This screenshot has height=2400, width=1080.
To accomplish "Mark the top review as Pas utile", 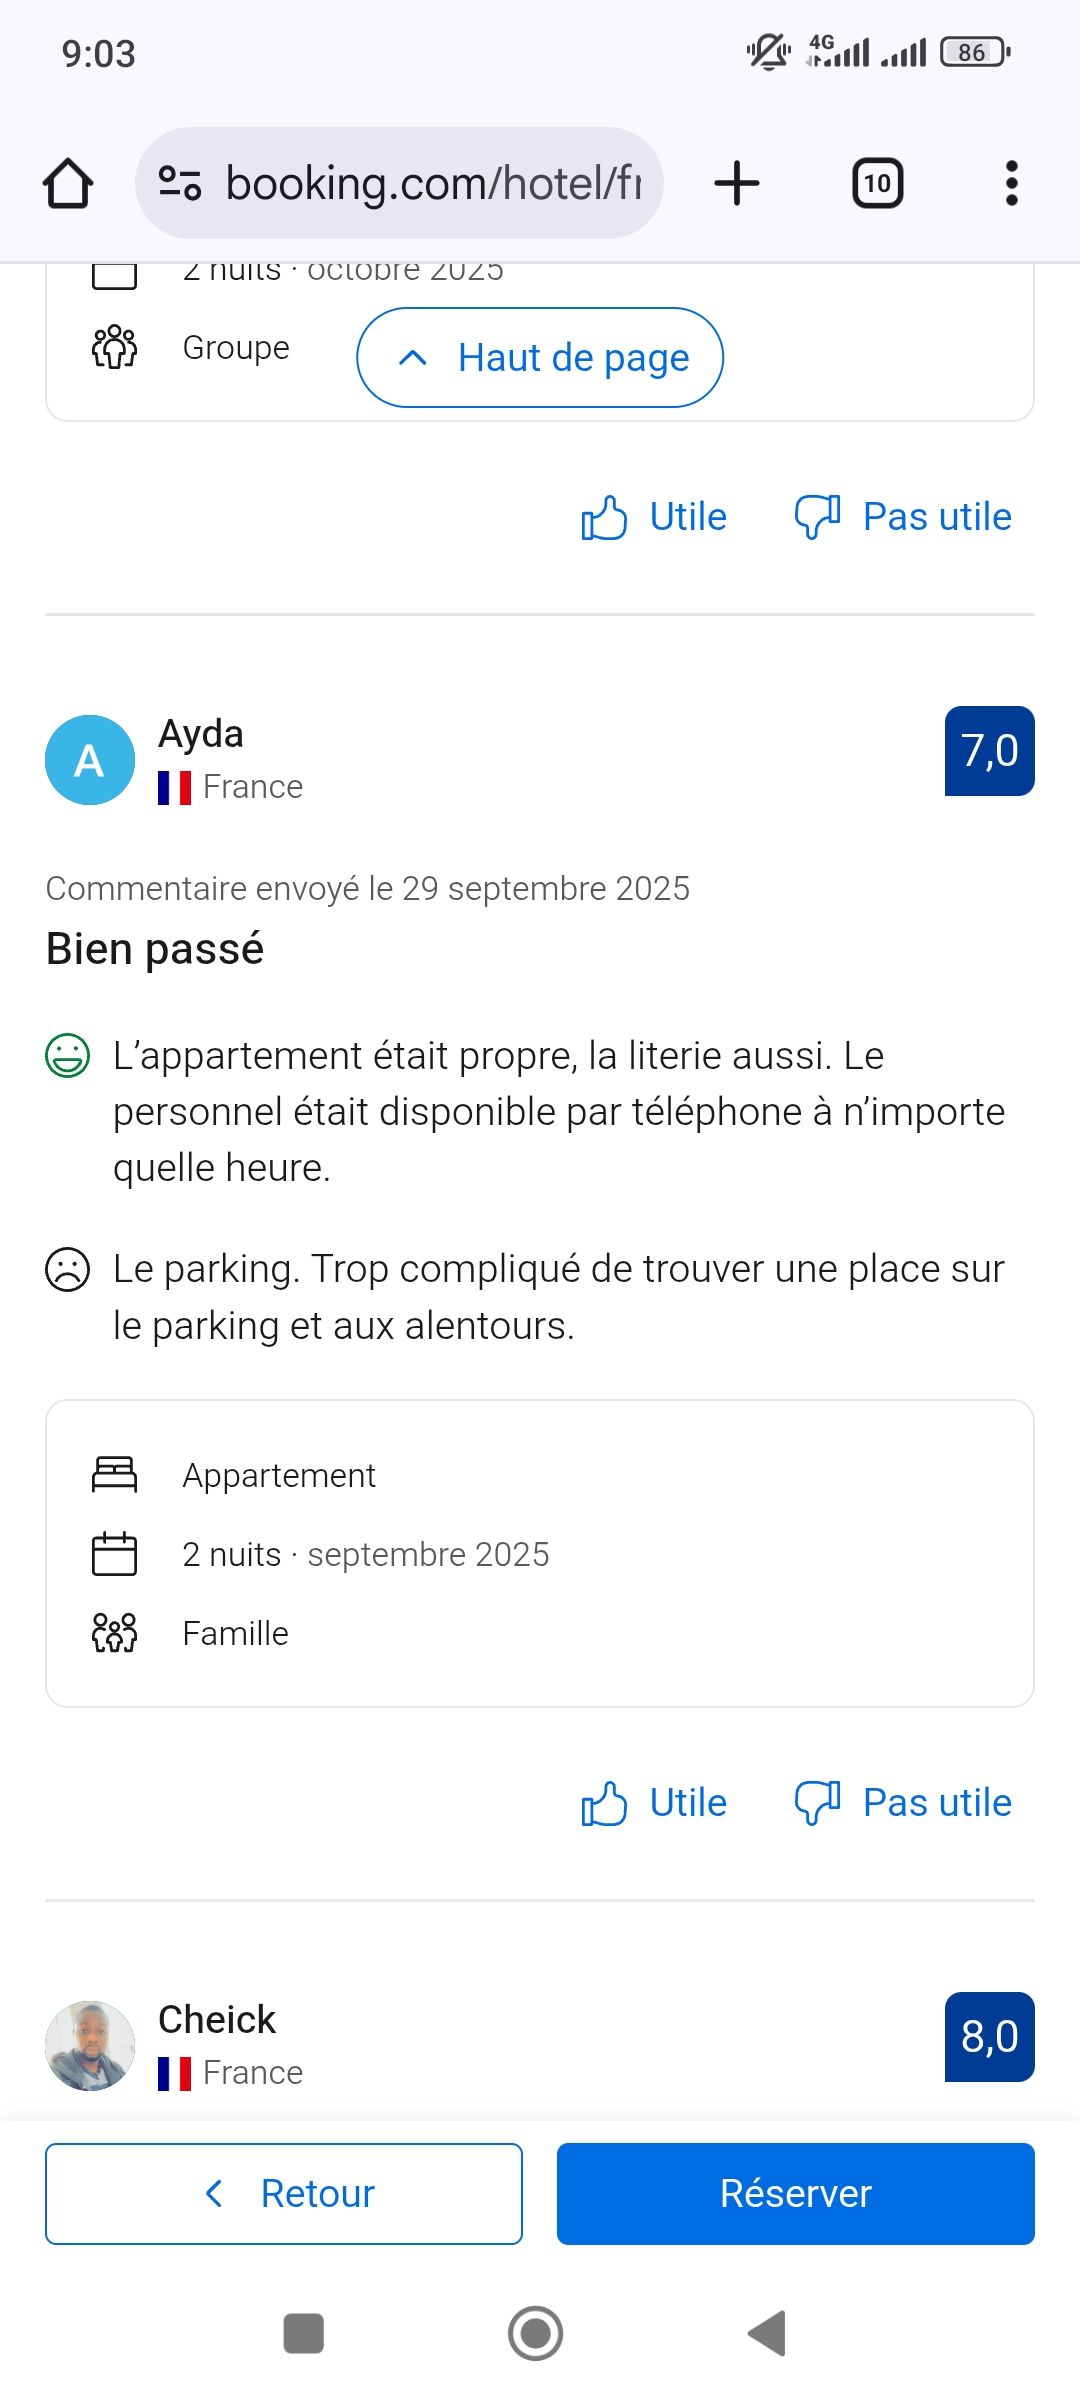I will point(903,518).
